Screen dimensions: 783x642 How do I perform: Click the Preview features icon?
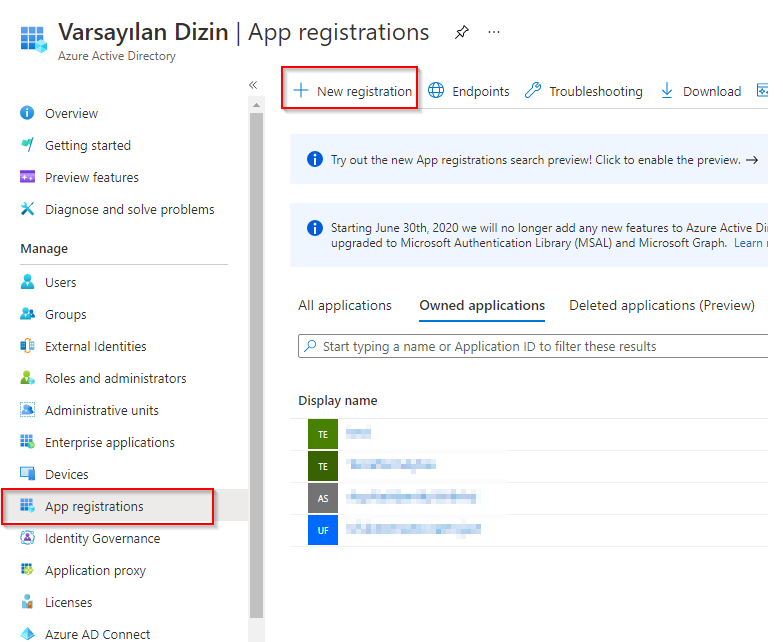pos(27,177)
